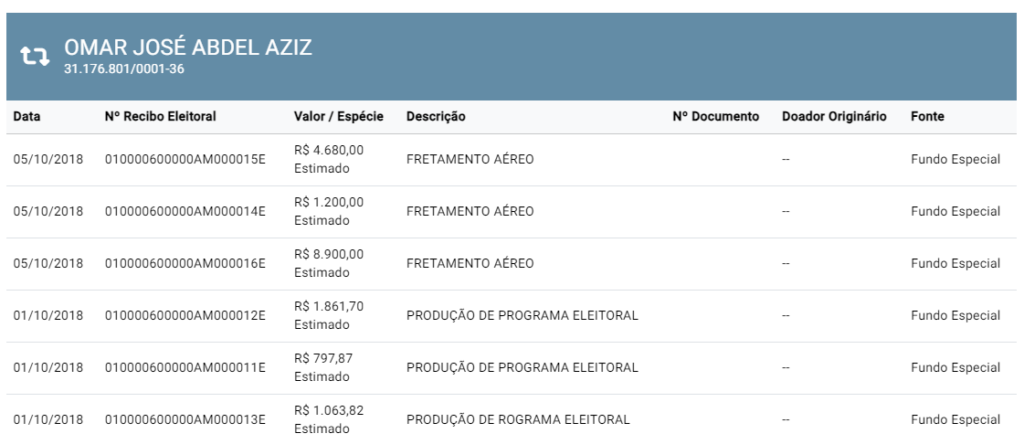Click the Descrição column header
The image size is (1024, 444).
[x=436, y=117]
